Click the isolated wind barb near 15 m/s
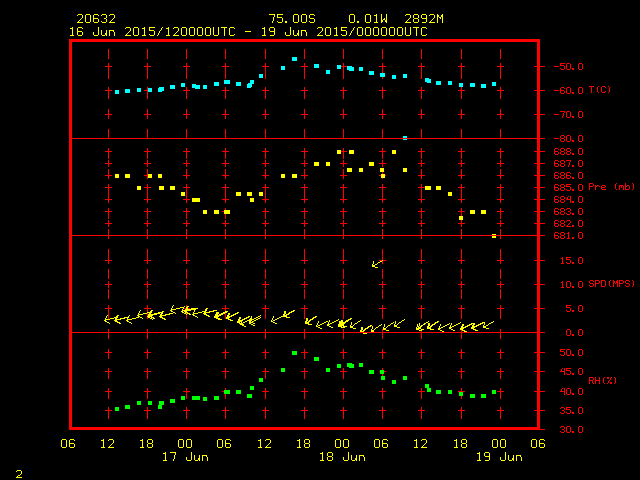Image resolution: width=640 pixels, height=480 pixels. (x=378, y=264)
